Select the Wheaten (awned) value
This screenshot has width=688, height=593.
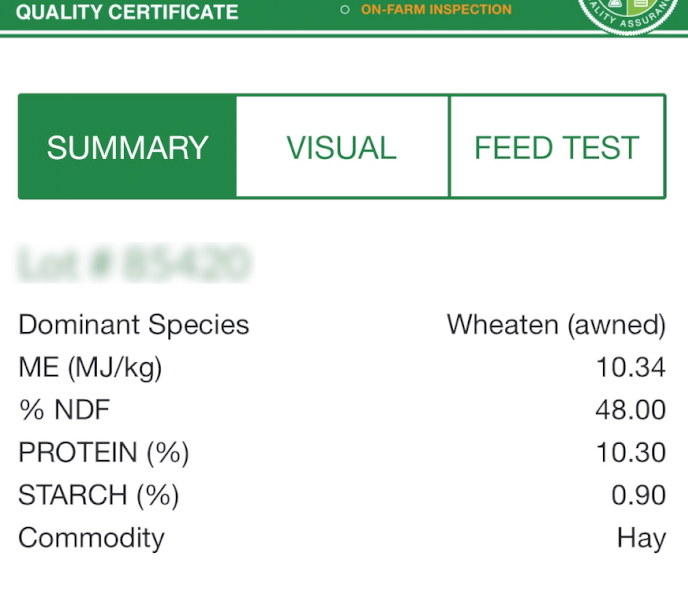(556, 325)
